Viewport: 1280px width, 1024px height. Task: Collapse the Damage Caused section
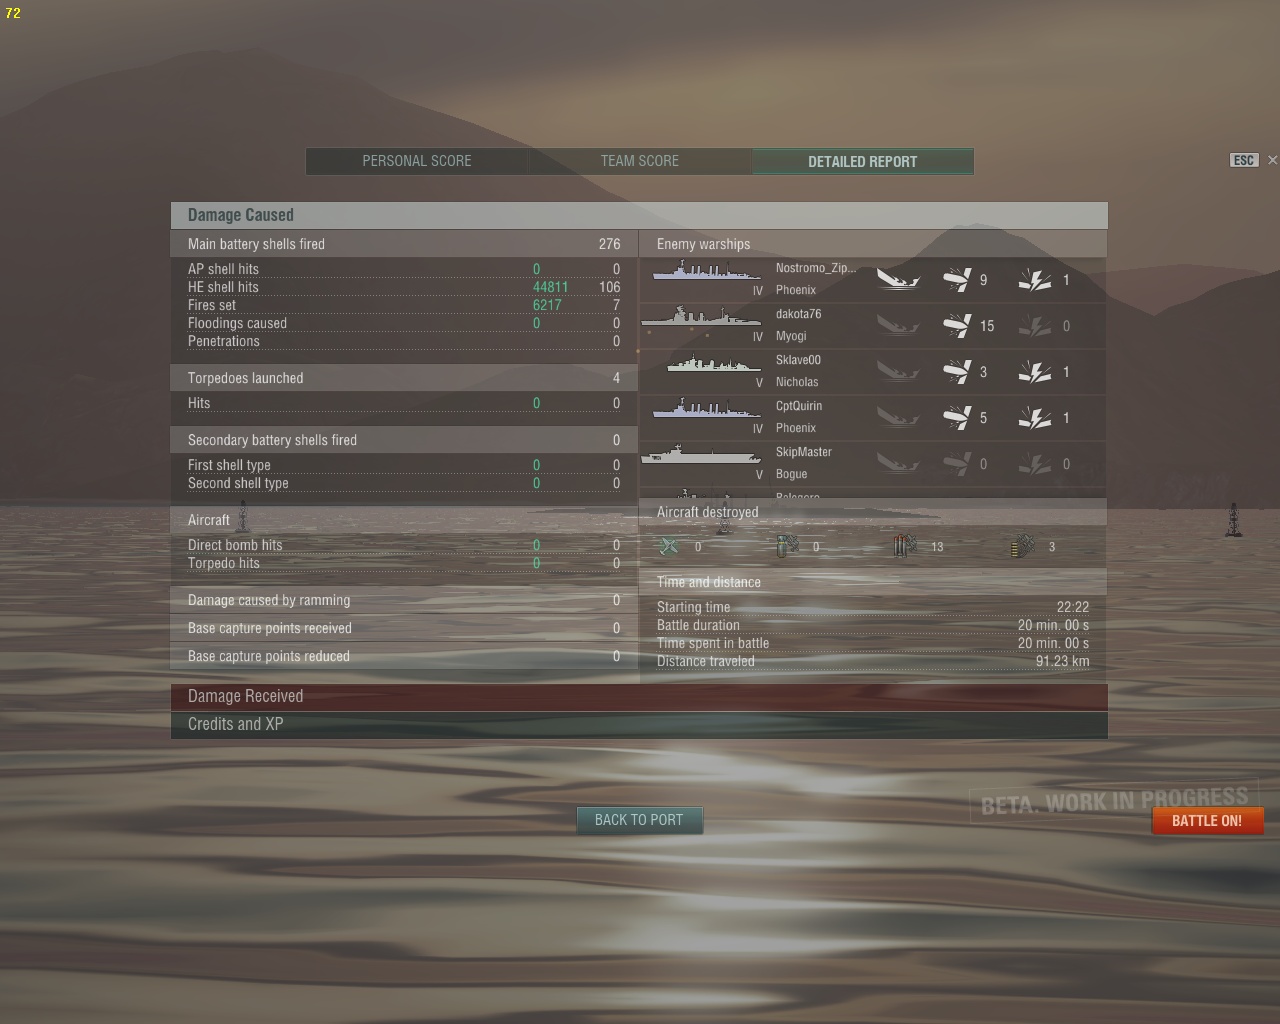click(639, 215)
